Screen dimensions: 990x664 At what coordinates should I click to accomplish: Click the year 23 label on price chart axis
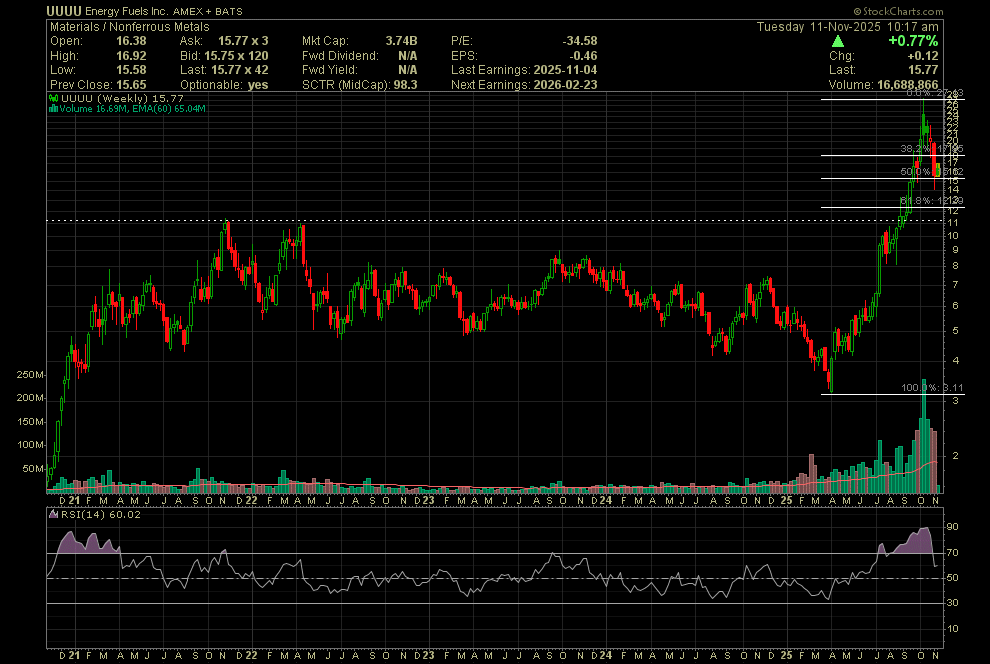coord(428,501)
